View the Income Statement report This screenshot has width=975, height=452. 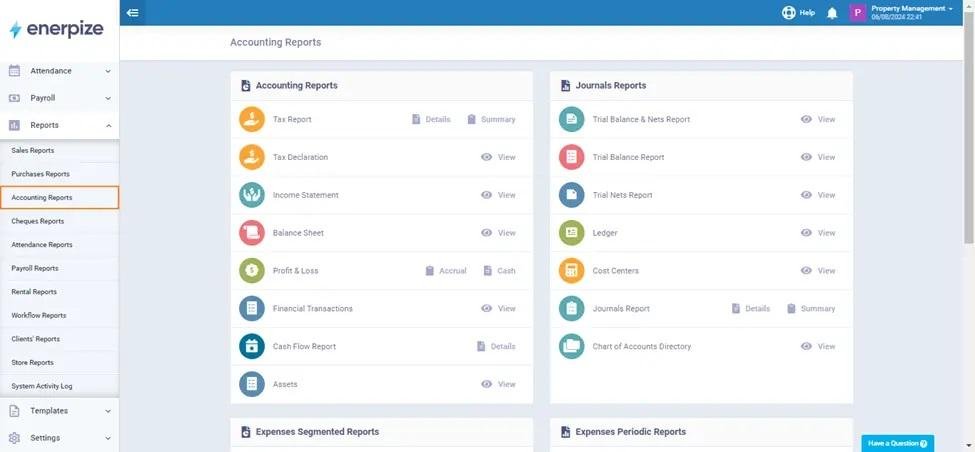pos(498,195)
